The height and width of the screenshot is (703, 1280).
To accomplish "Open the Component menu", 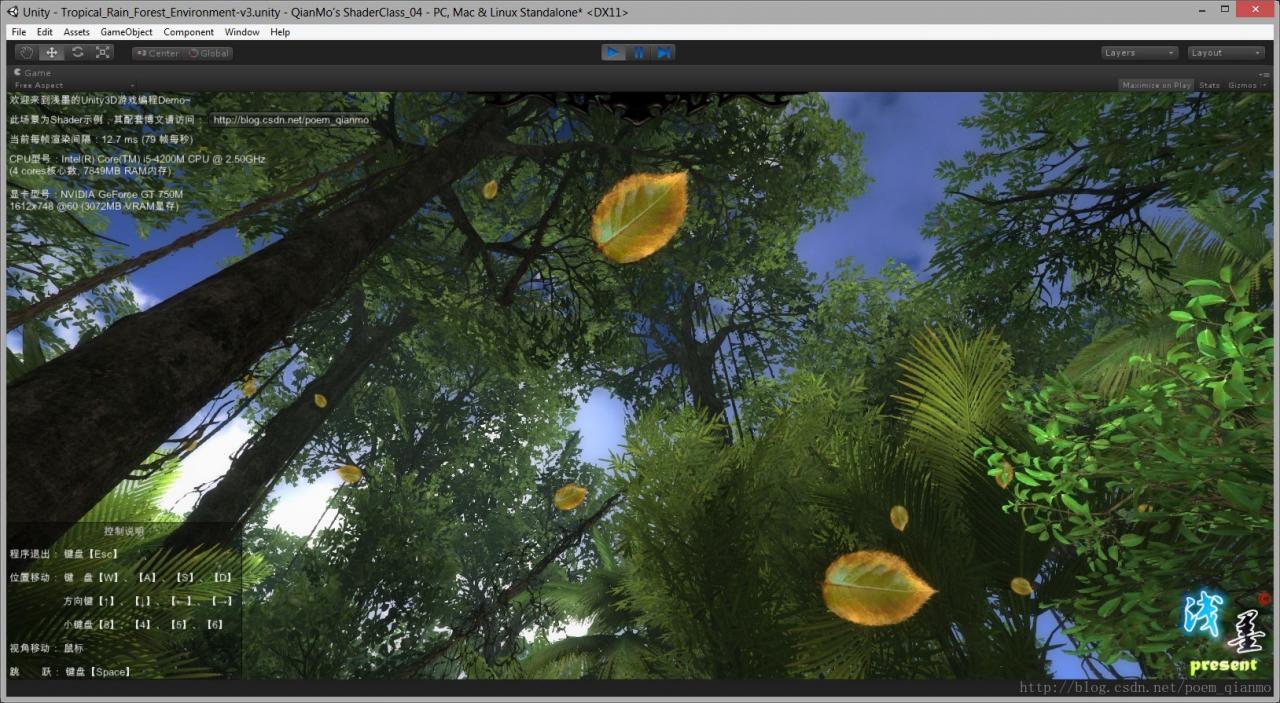I will [x=189, y=32].
